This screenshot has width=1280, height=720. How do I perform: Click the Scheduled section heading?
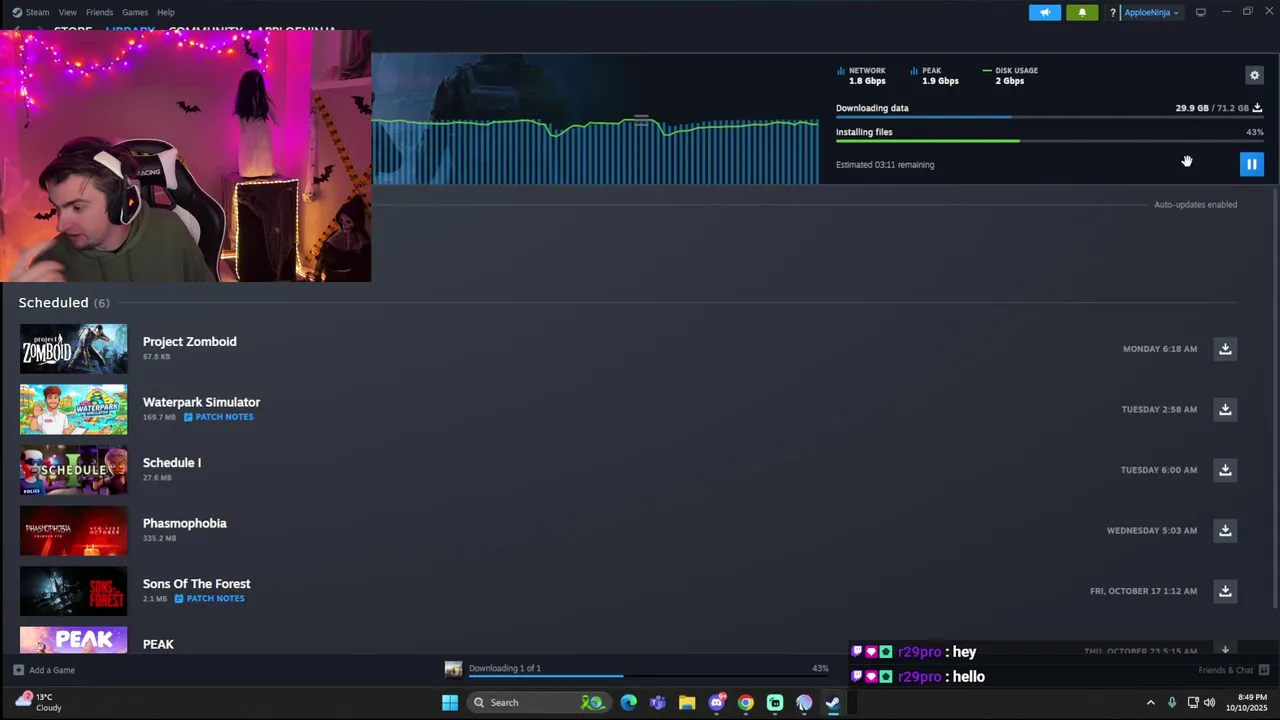53,303
